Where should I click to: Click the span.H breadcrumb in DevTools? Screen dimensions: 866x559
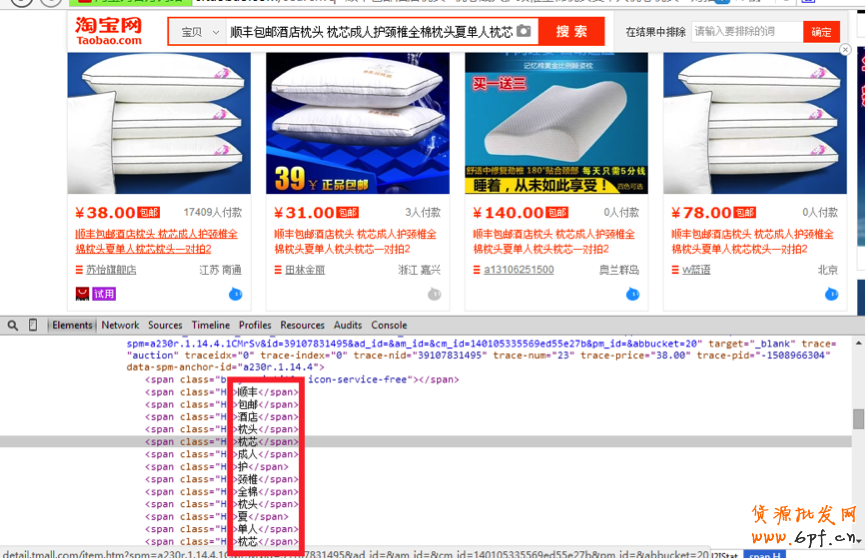pyautogui.click(x=764, y=555)
